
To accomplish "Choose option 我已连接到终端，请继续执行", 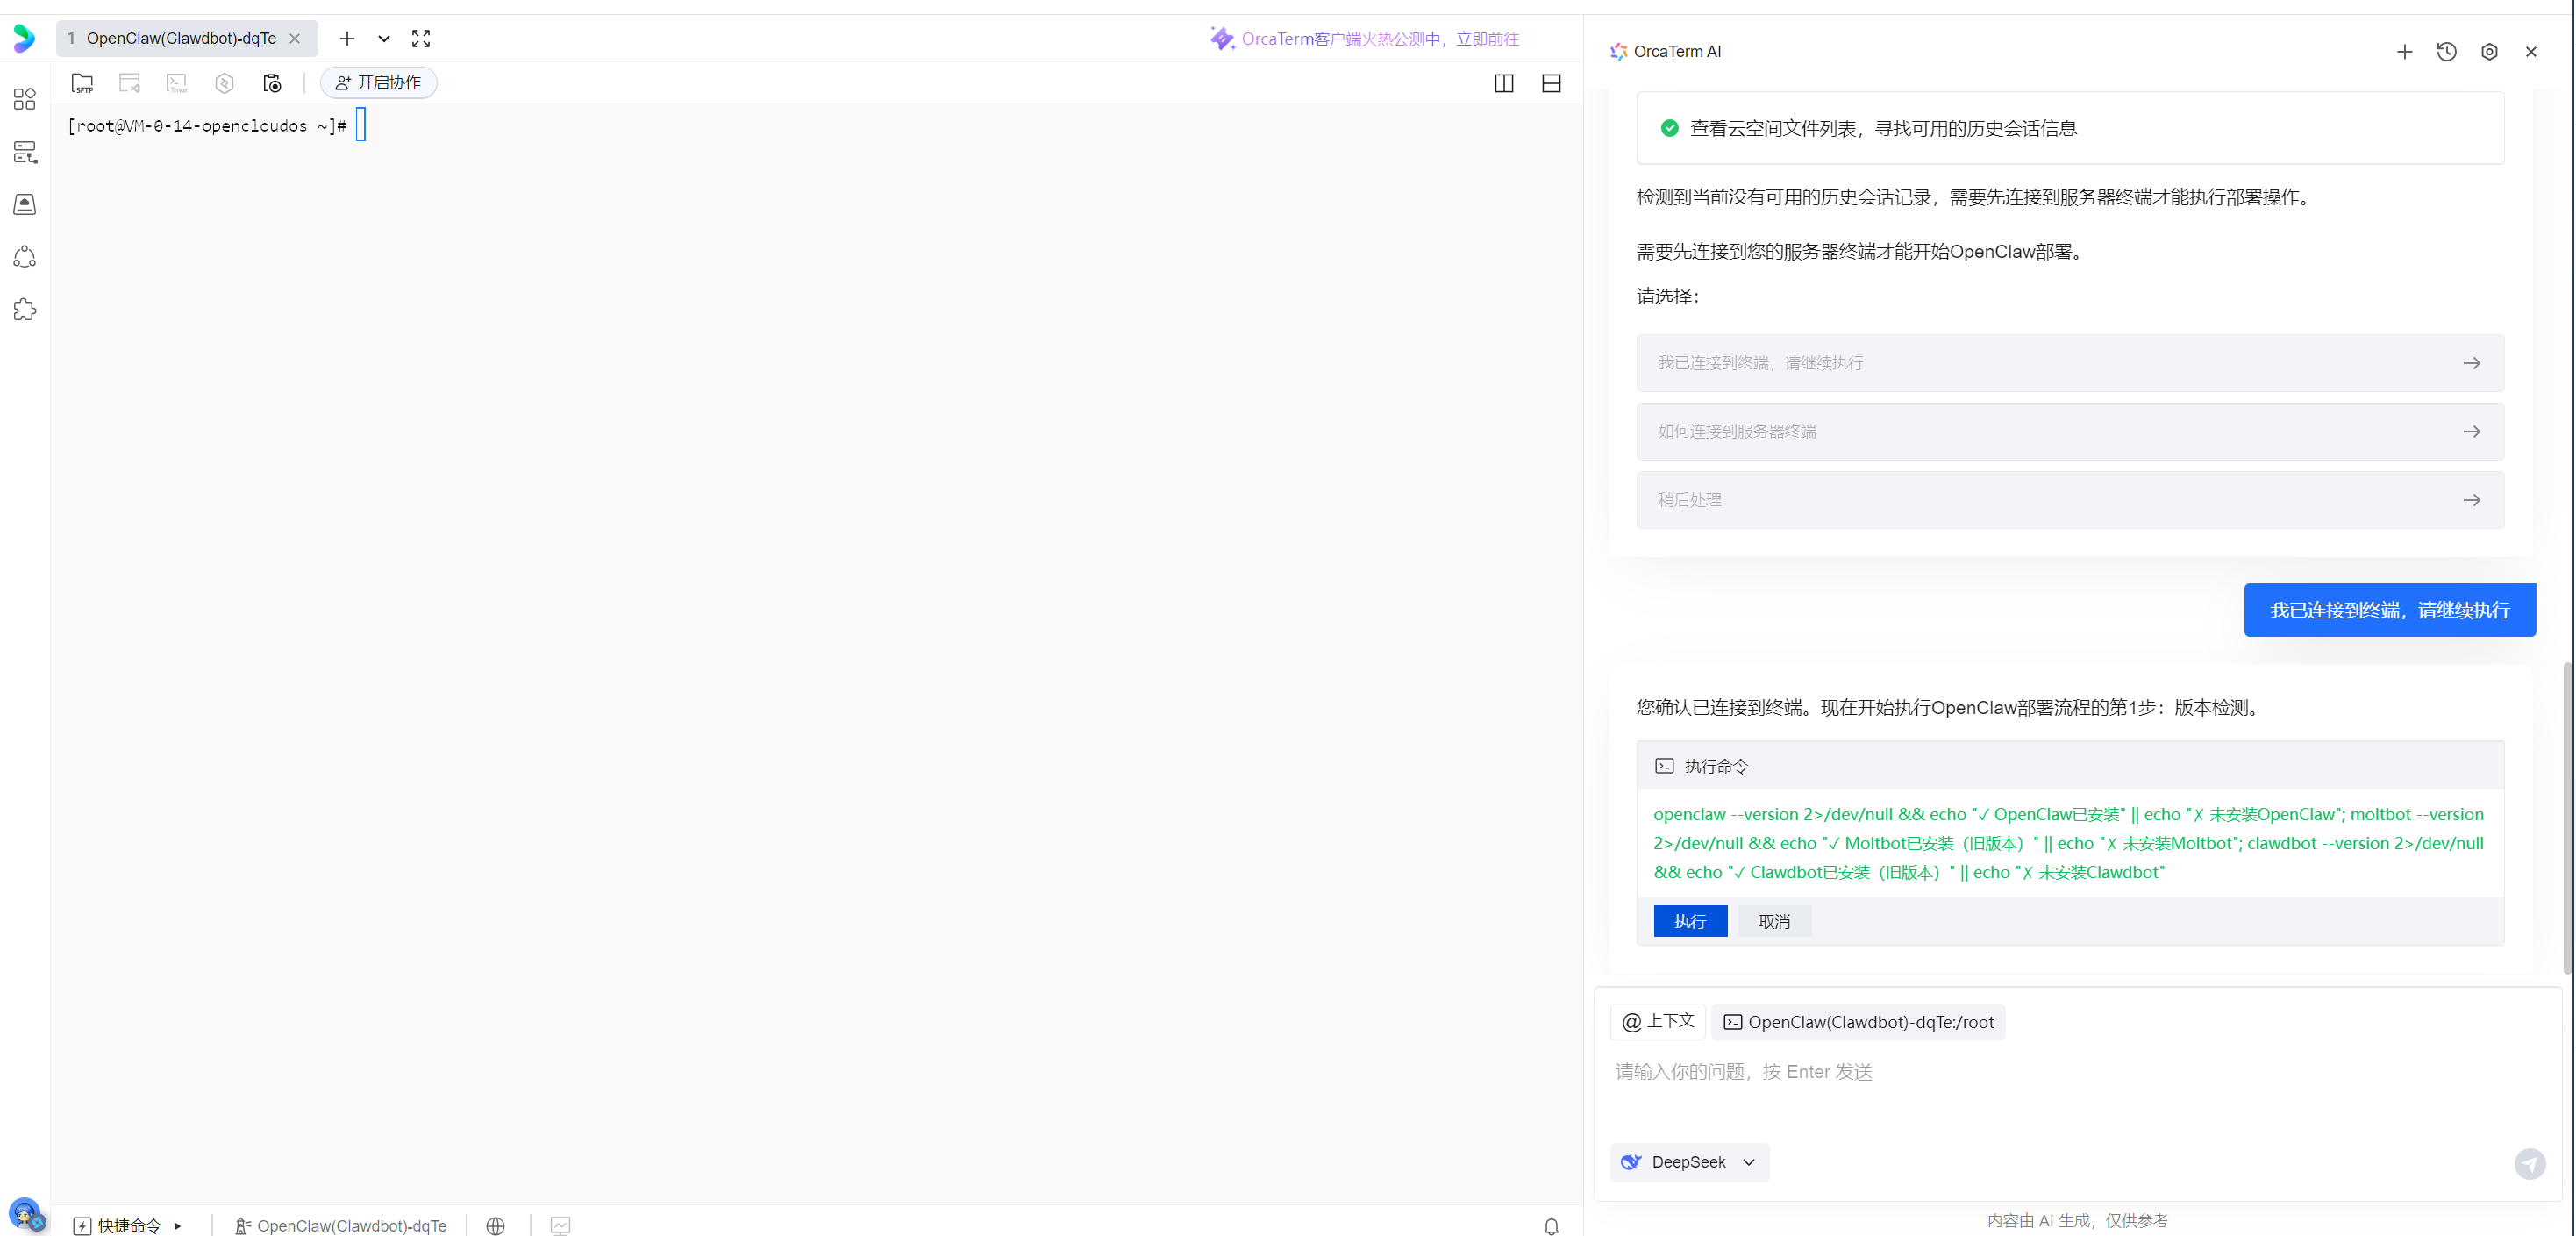I will (2070, 363).
